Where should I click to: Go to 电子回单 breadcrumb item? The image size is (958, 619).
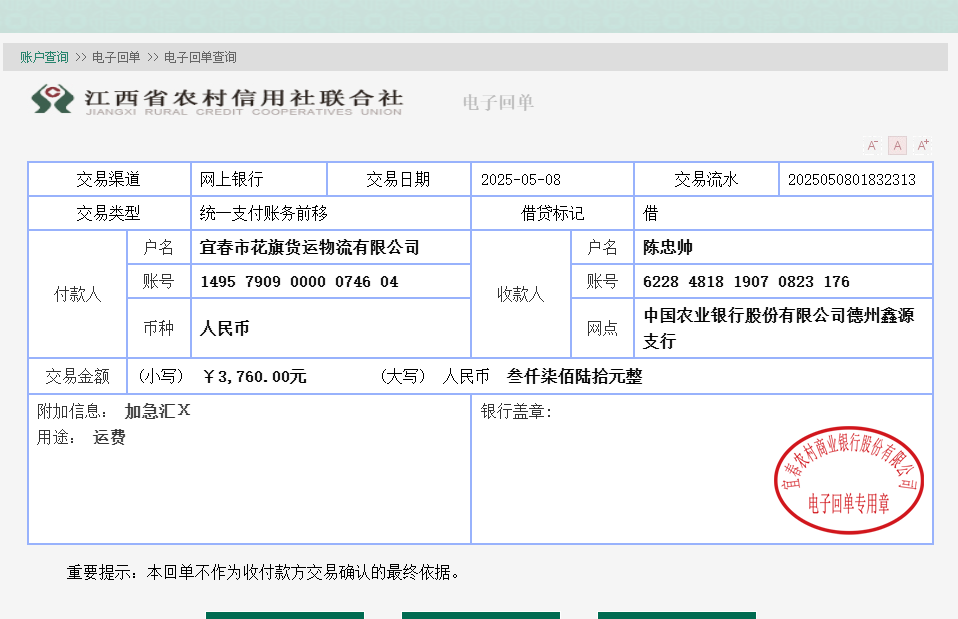point(116,57)
